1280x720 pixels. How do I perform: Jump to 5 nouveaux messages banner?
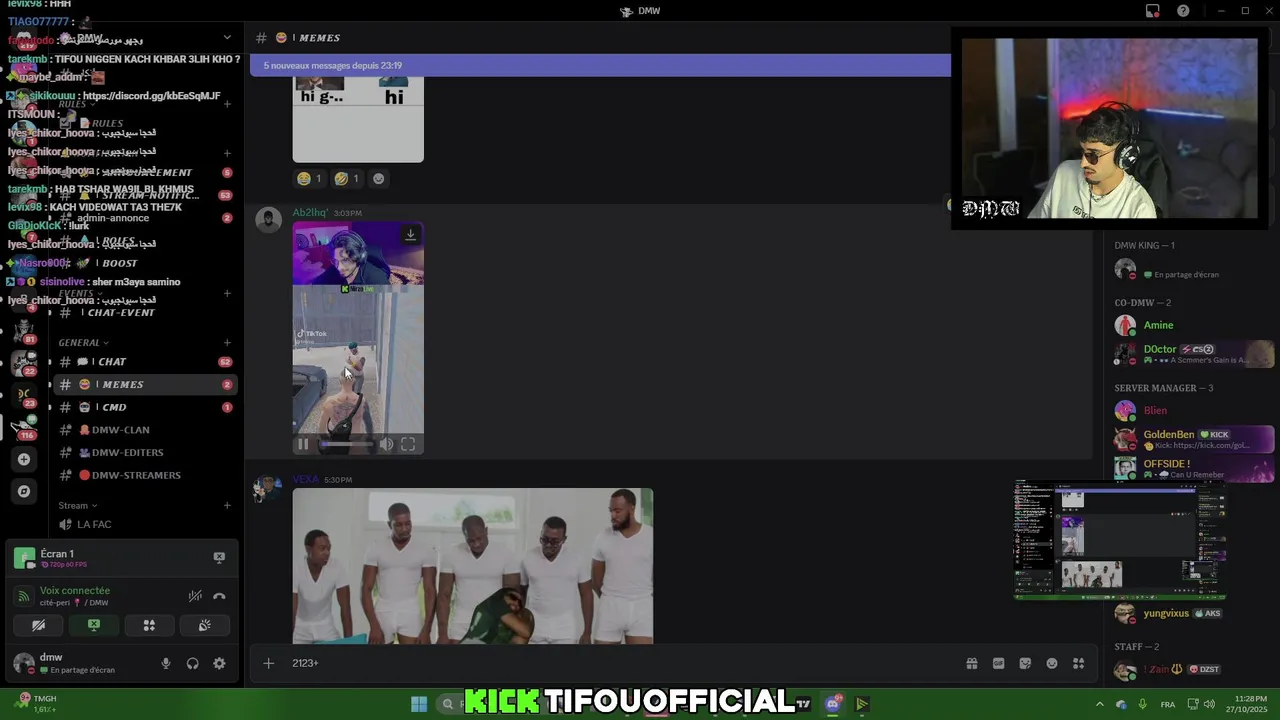click(600, 65)
